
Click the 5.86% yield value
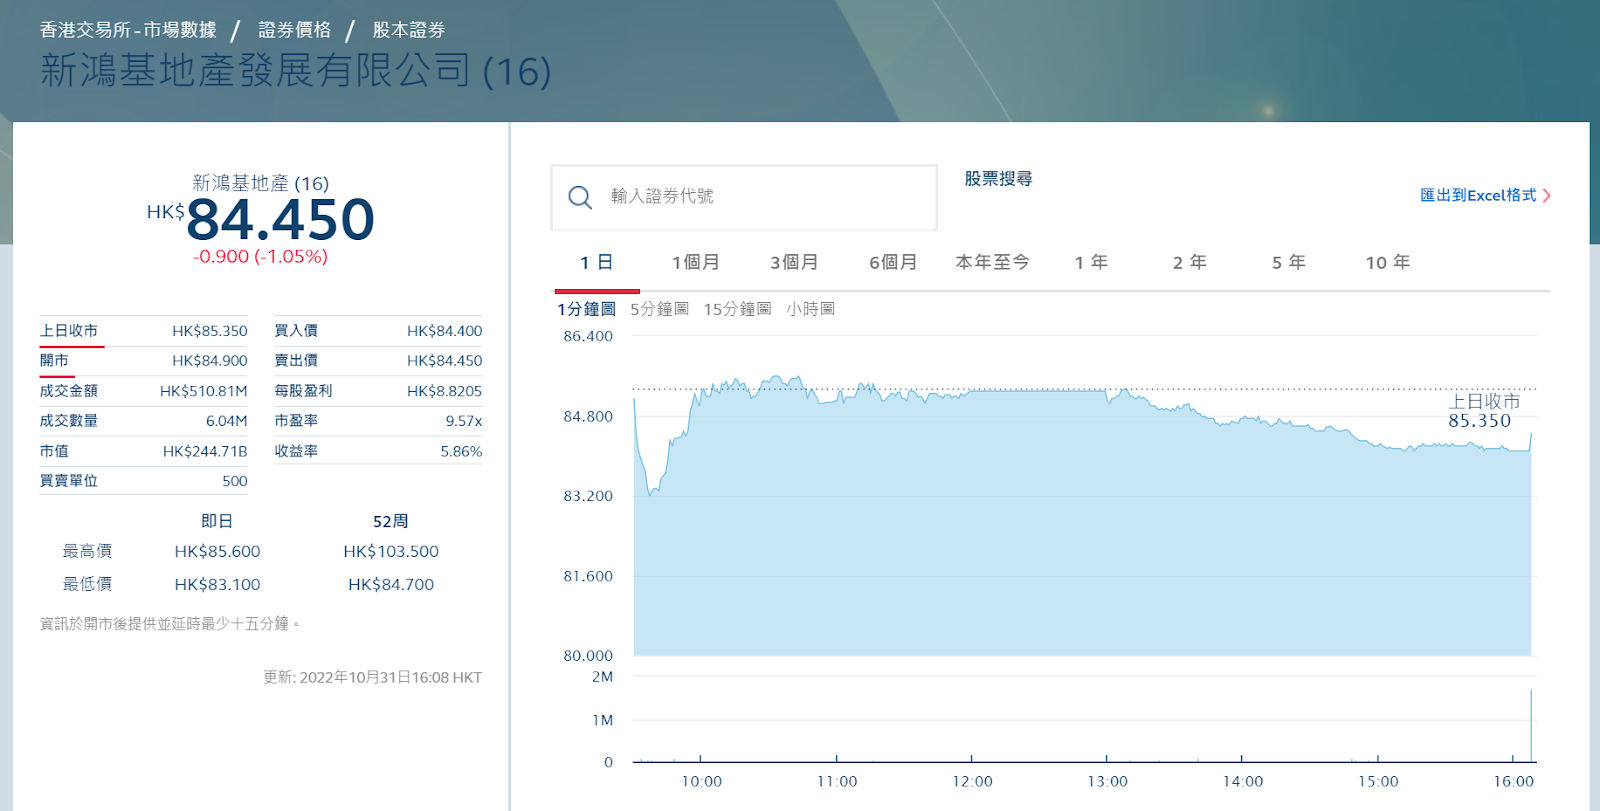[461, 451]
